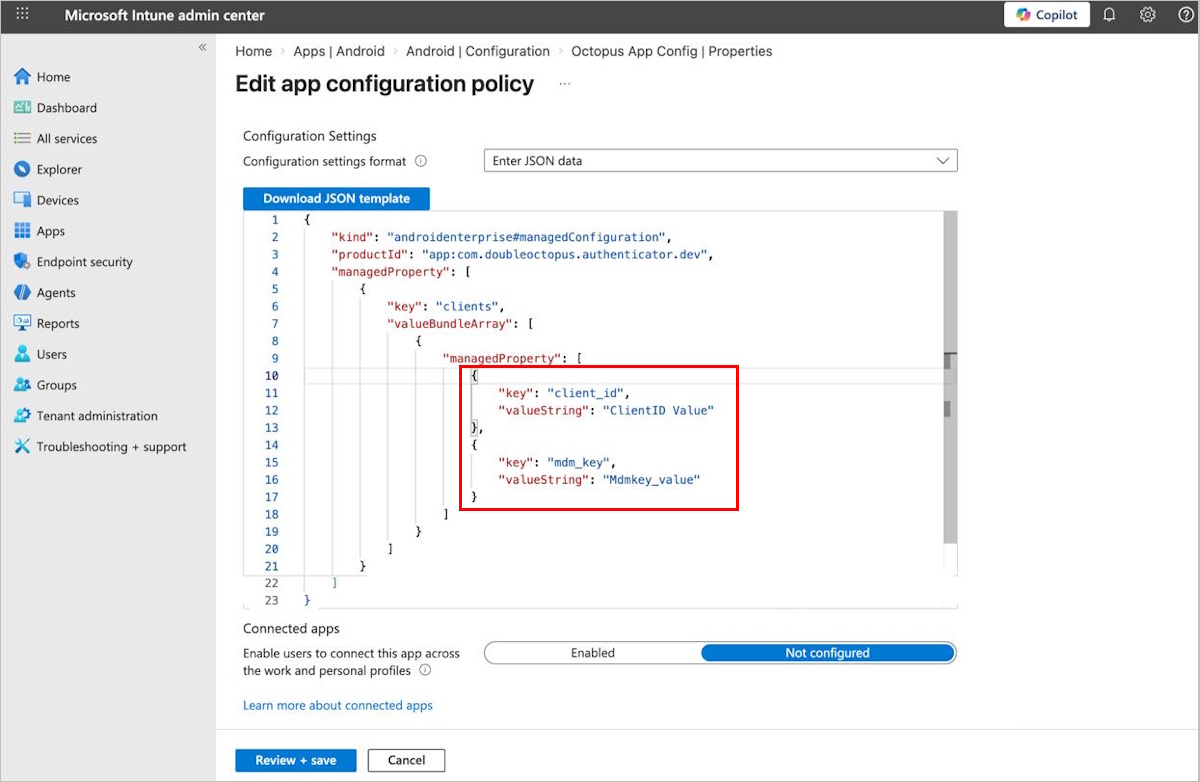Viewport: 1200px width, 782px height.
Task: Open the settings gear
Action: point(1148,15)
